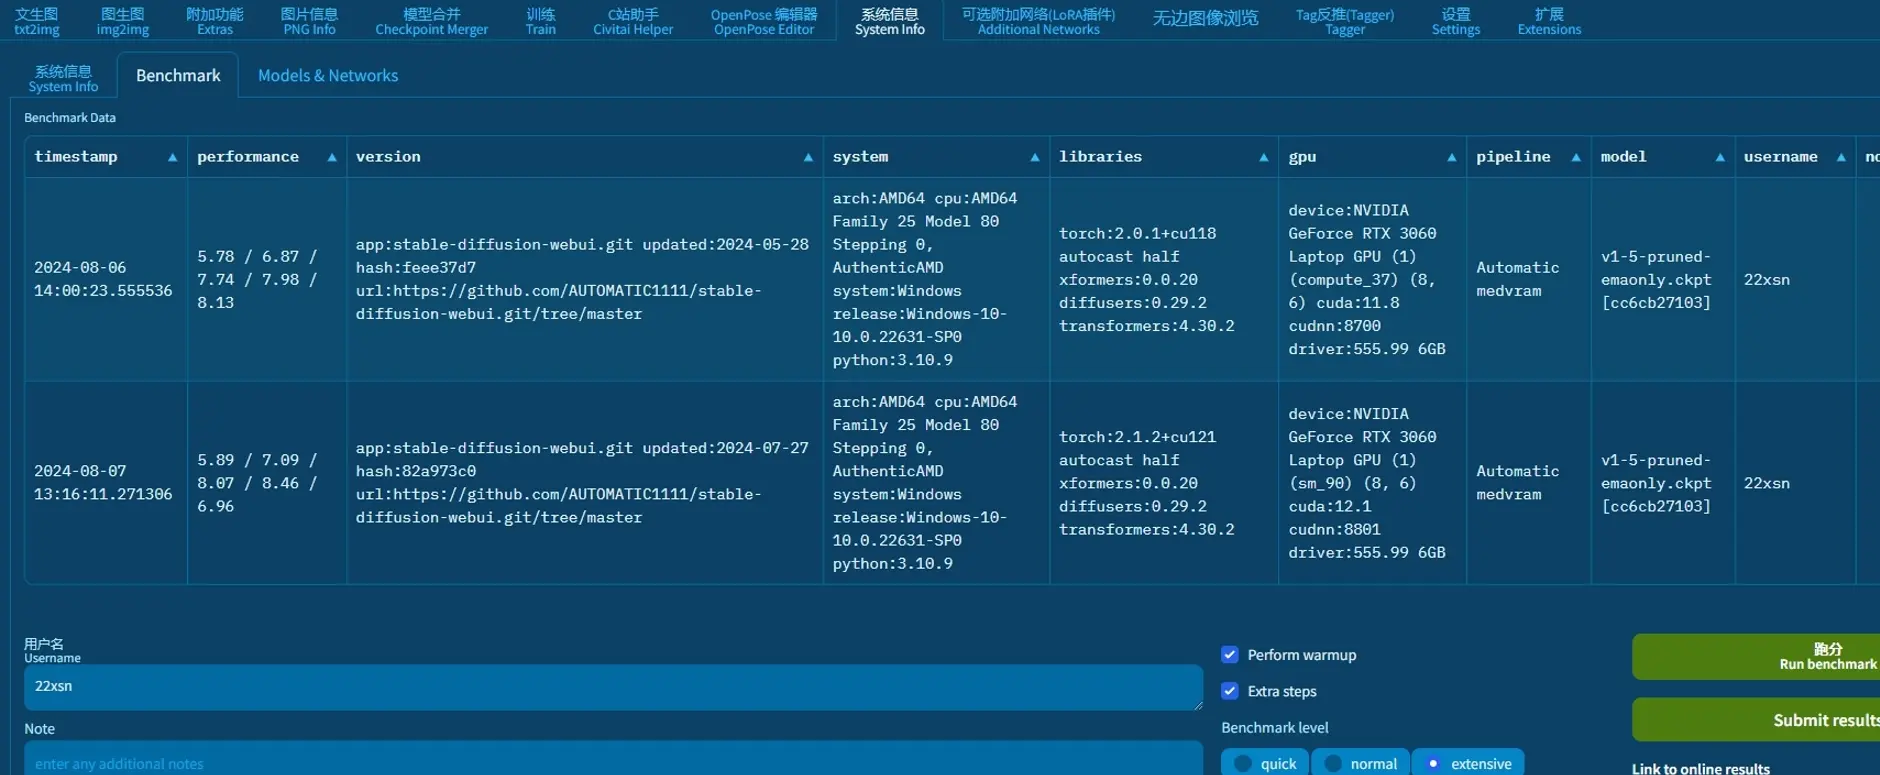
Task: Select extensive benchmark level
Action: tap(1468, 763)
